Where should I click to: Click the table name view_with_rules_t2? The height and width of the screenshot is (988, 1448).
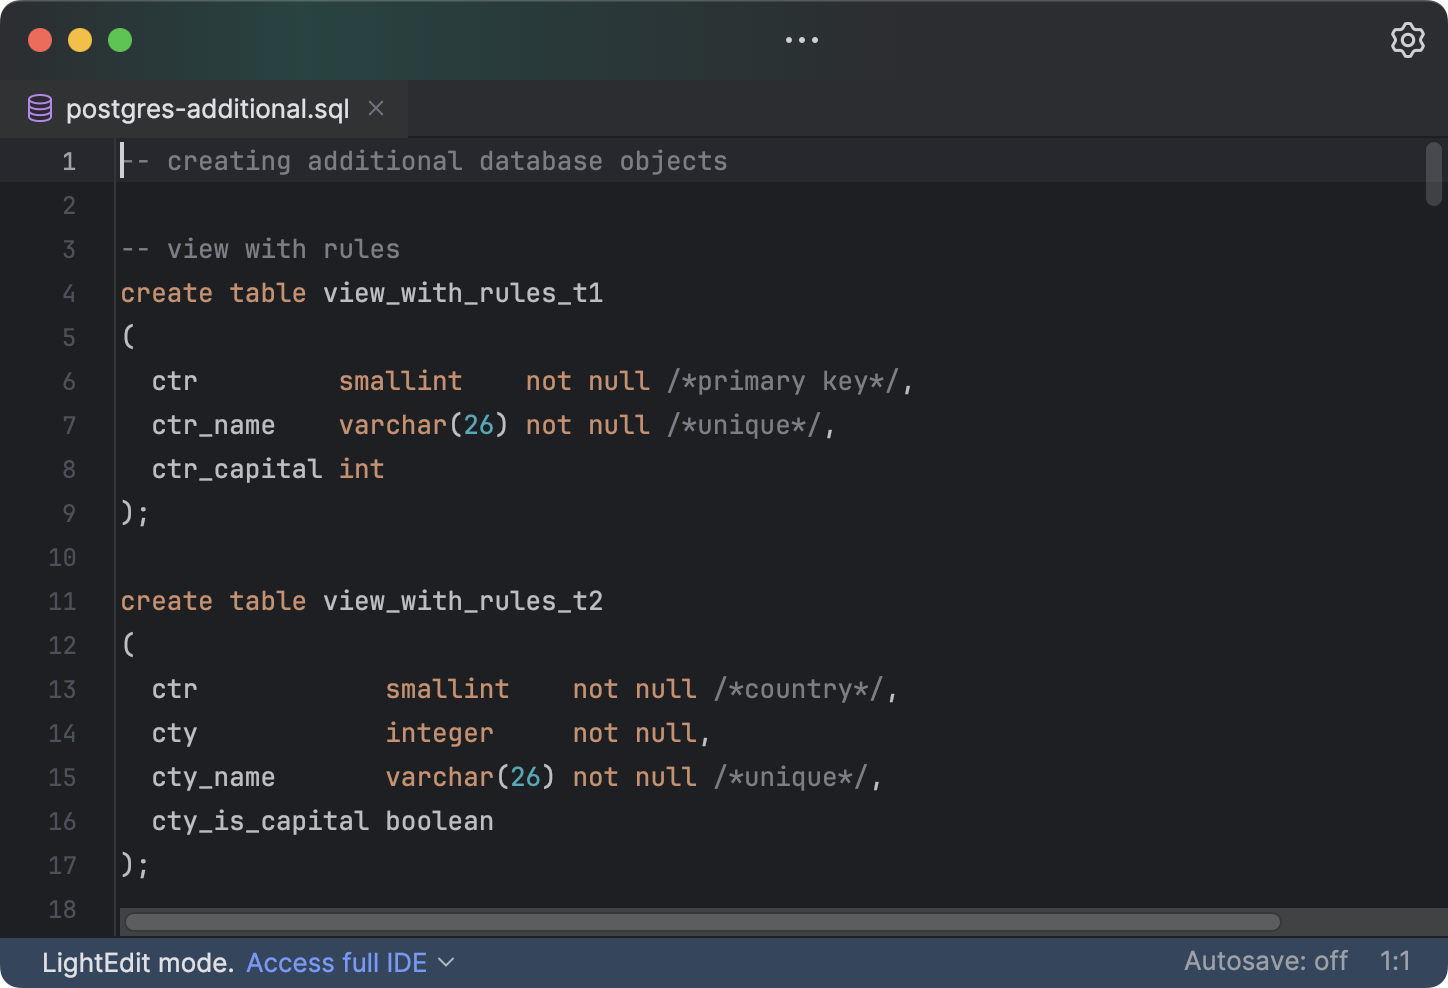[463, 601]
